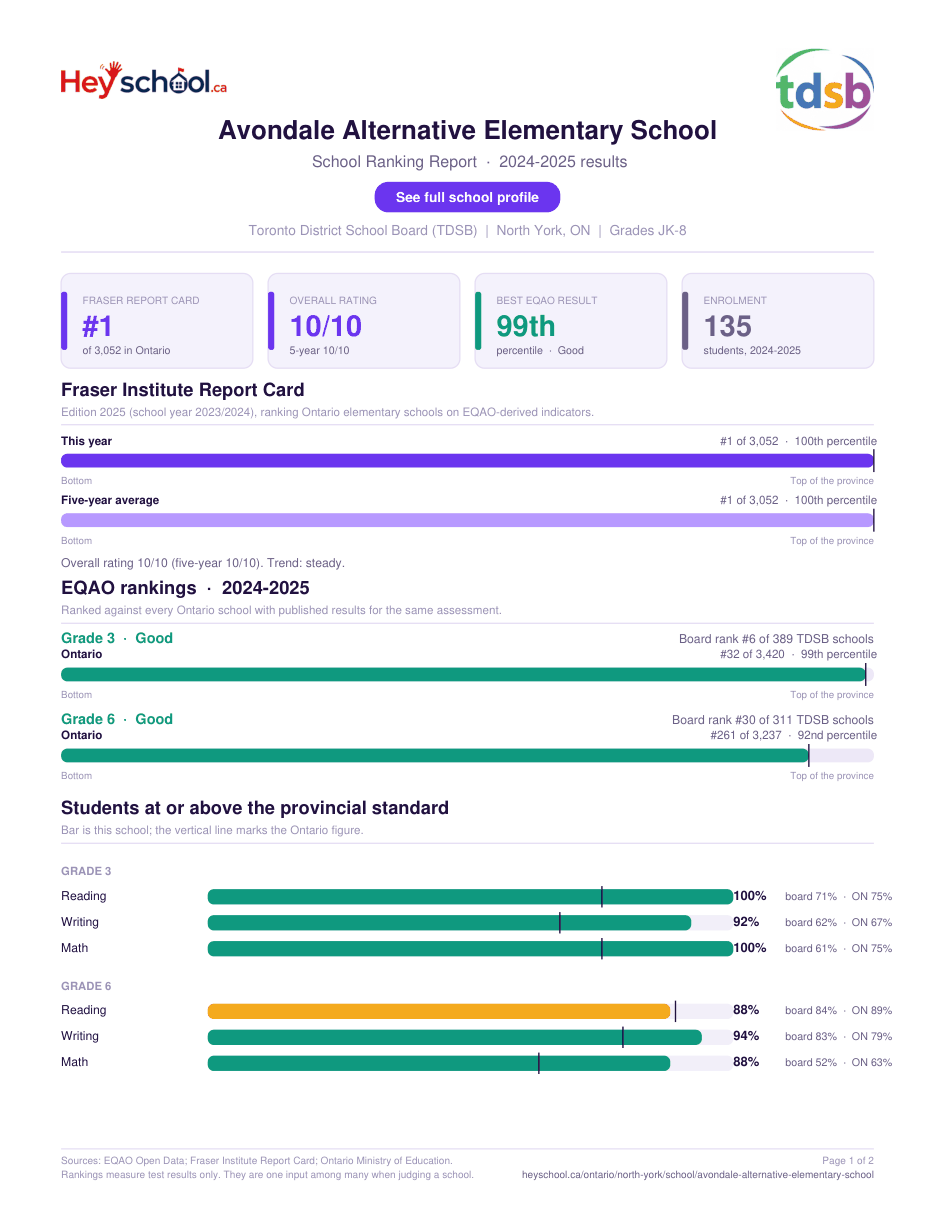Click the Sources line in the footer
Viewport: 935px width, 1210px height.
pyautogui.click(x=257, y=1161)
